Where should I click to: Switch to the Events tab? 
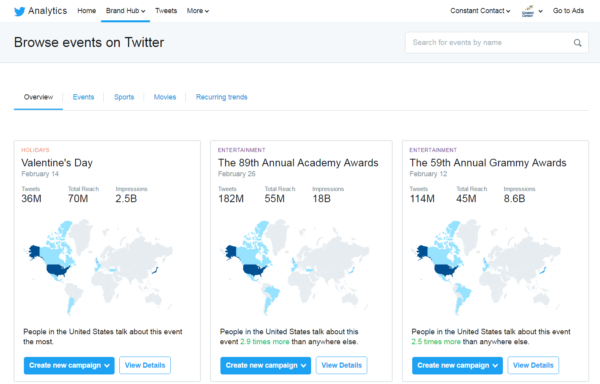click(83, 97)
